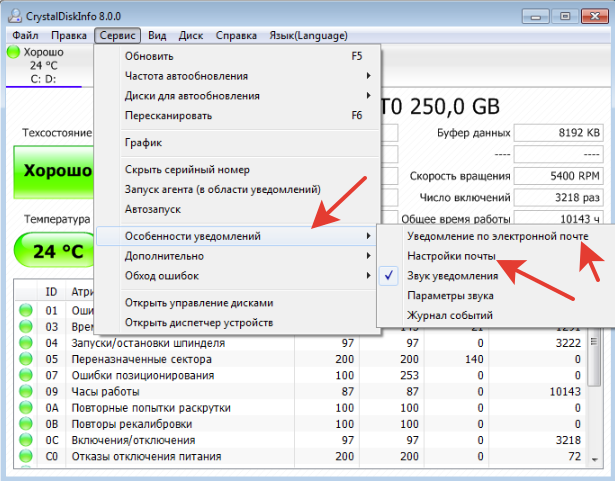Select the row Включения/отключения
615x481 pixels.
tap(300, 440)
